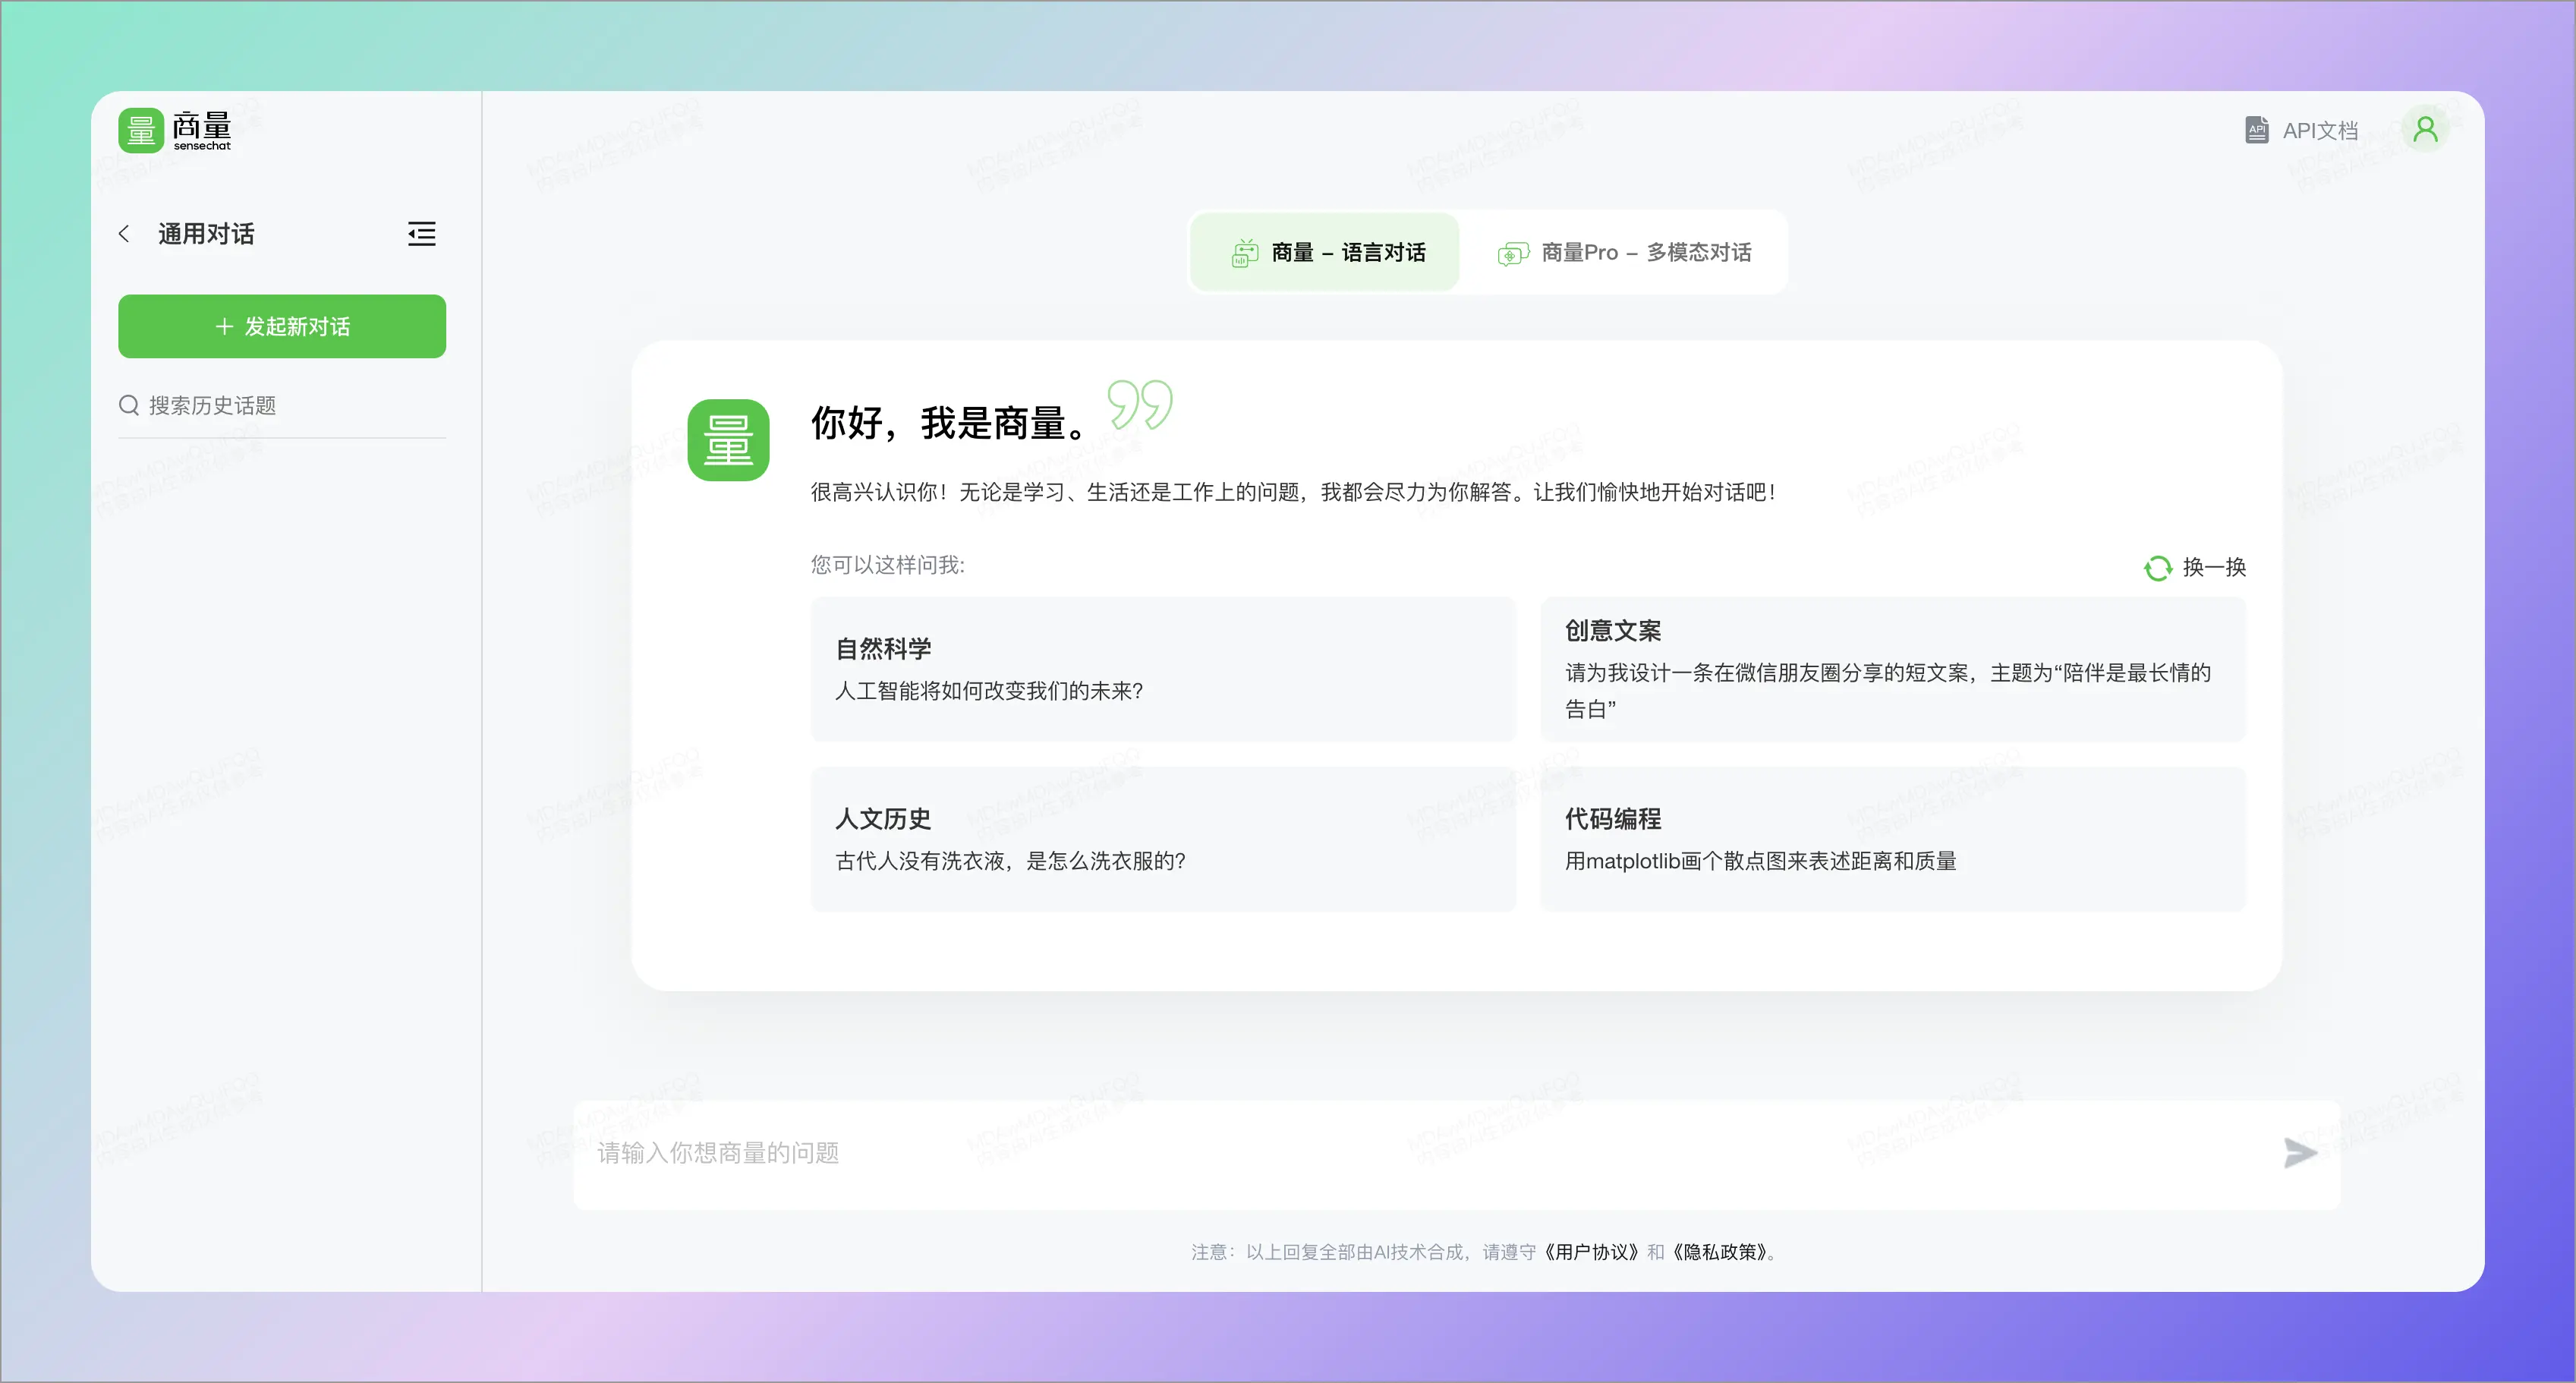Select the 代码编程 matplotlib suggestion card
2576x1383 pixels.
pyautogui.click(x=1892, y=839)
